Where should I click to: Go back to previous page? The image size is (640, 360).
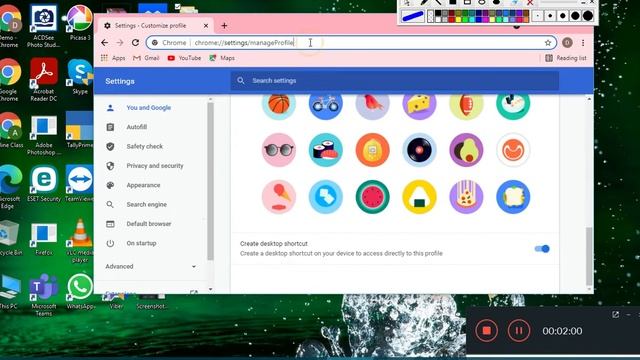(x=104, y=42)
